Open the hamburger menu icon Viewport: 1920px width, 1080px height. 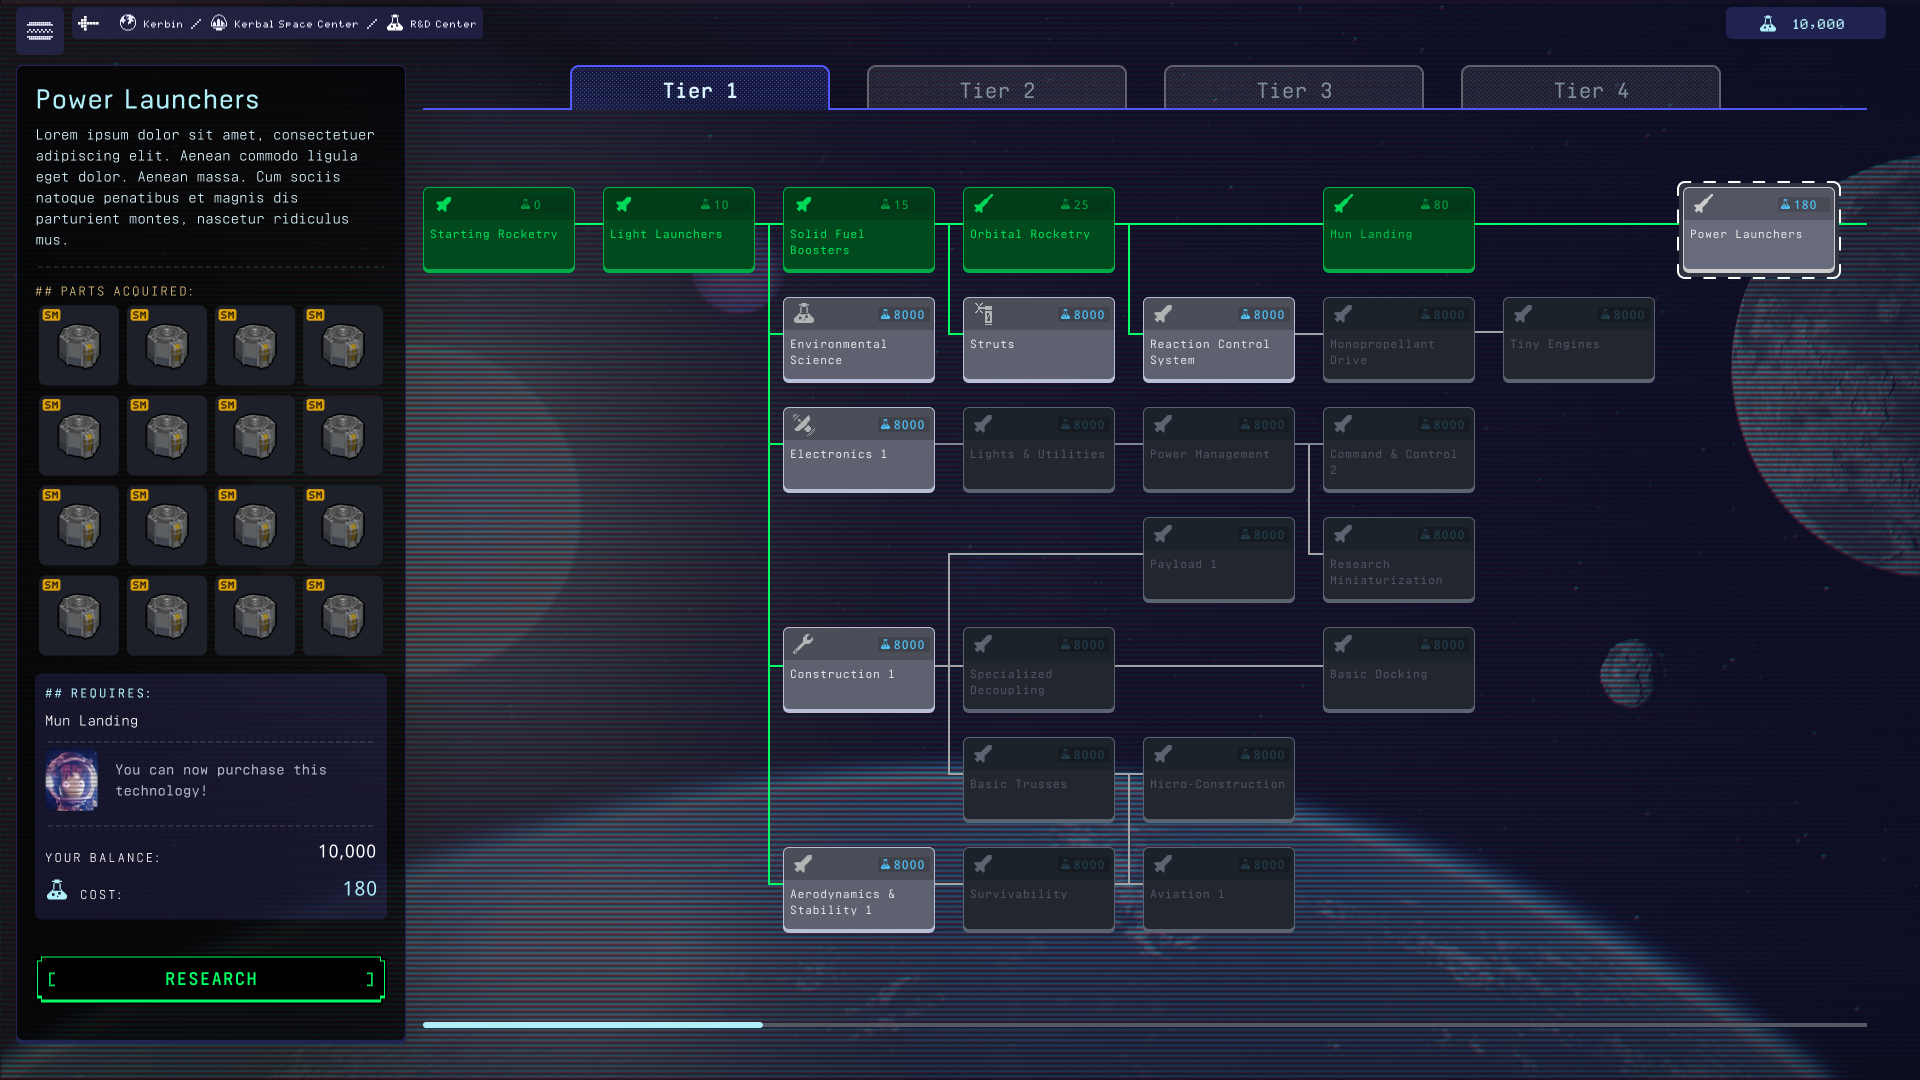pos(40,30)
